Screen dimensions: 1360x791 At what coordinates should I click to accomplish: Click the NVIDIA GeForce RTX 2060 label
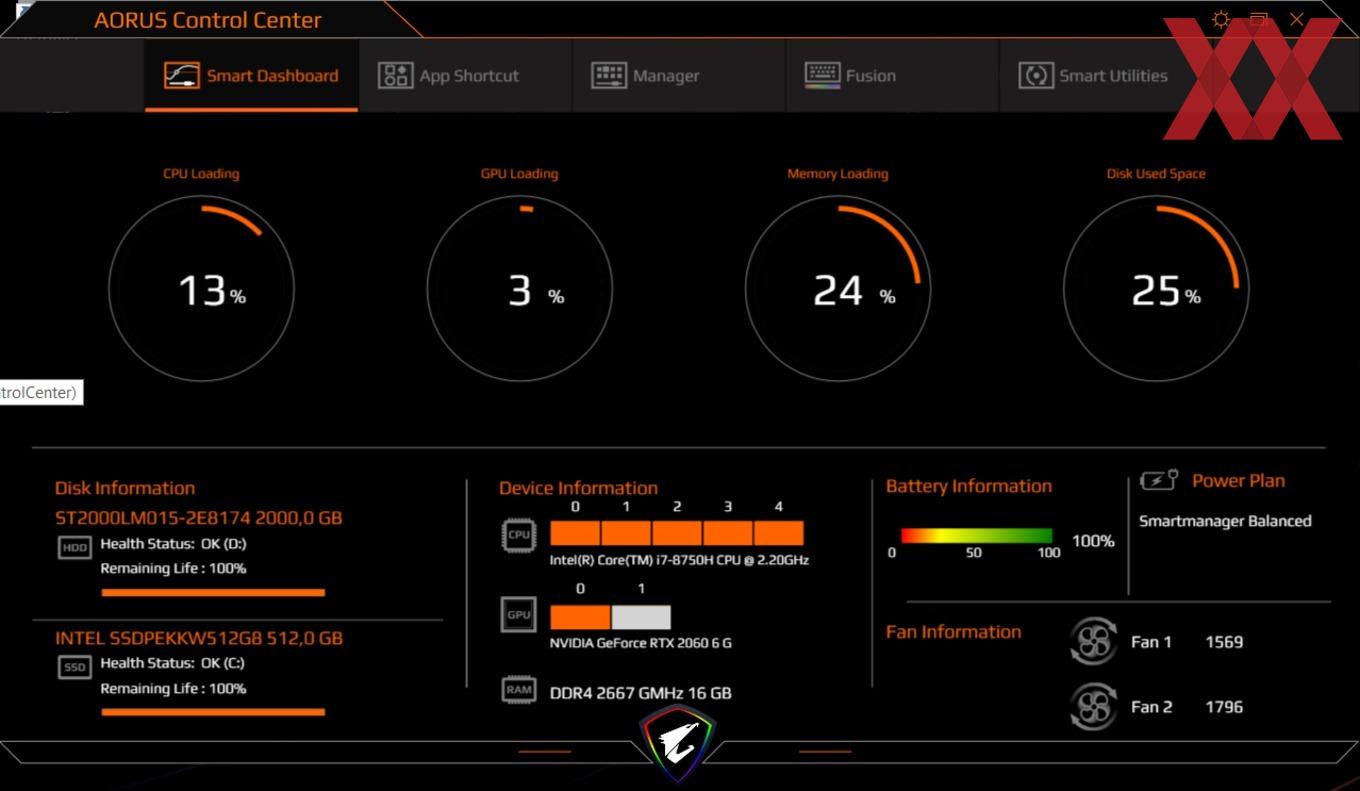pyautogui.click(x=641, y=643)
